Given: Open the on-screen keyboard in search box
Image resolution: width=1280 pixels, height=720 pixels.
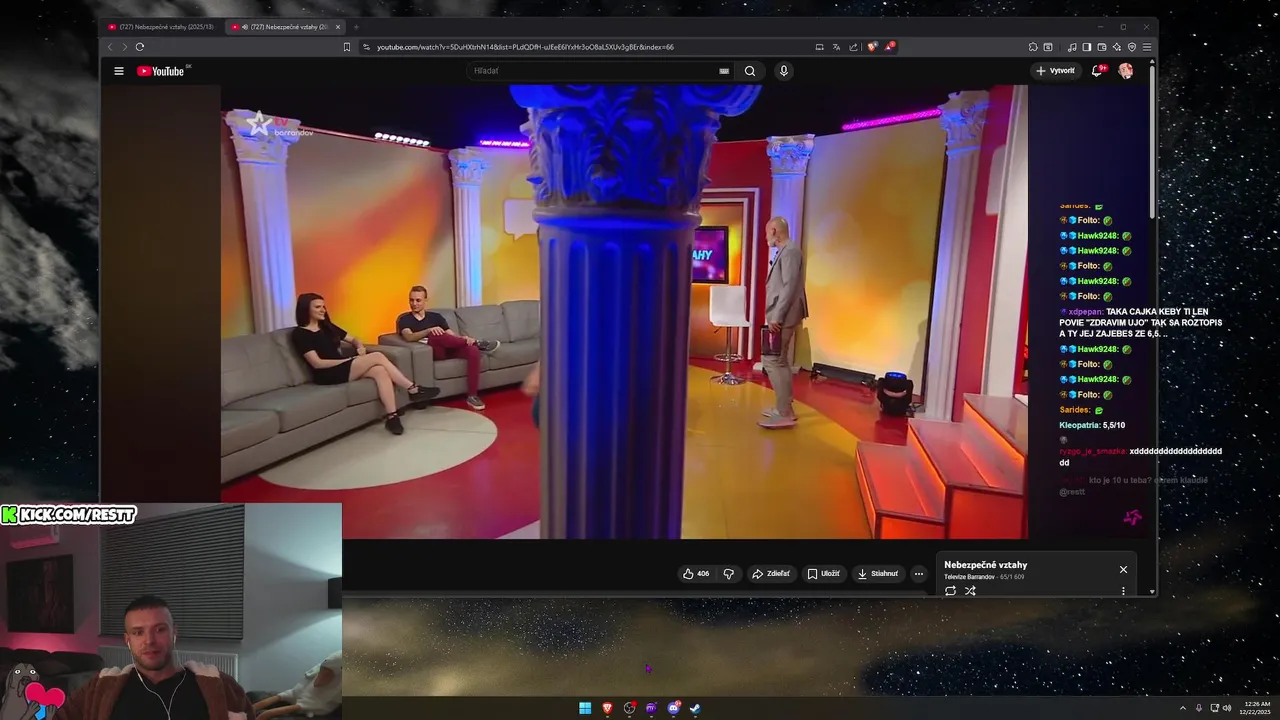Looking at the screenshot, I should click(x=724, y=71).
